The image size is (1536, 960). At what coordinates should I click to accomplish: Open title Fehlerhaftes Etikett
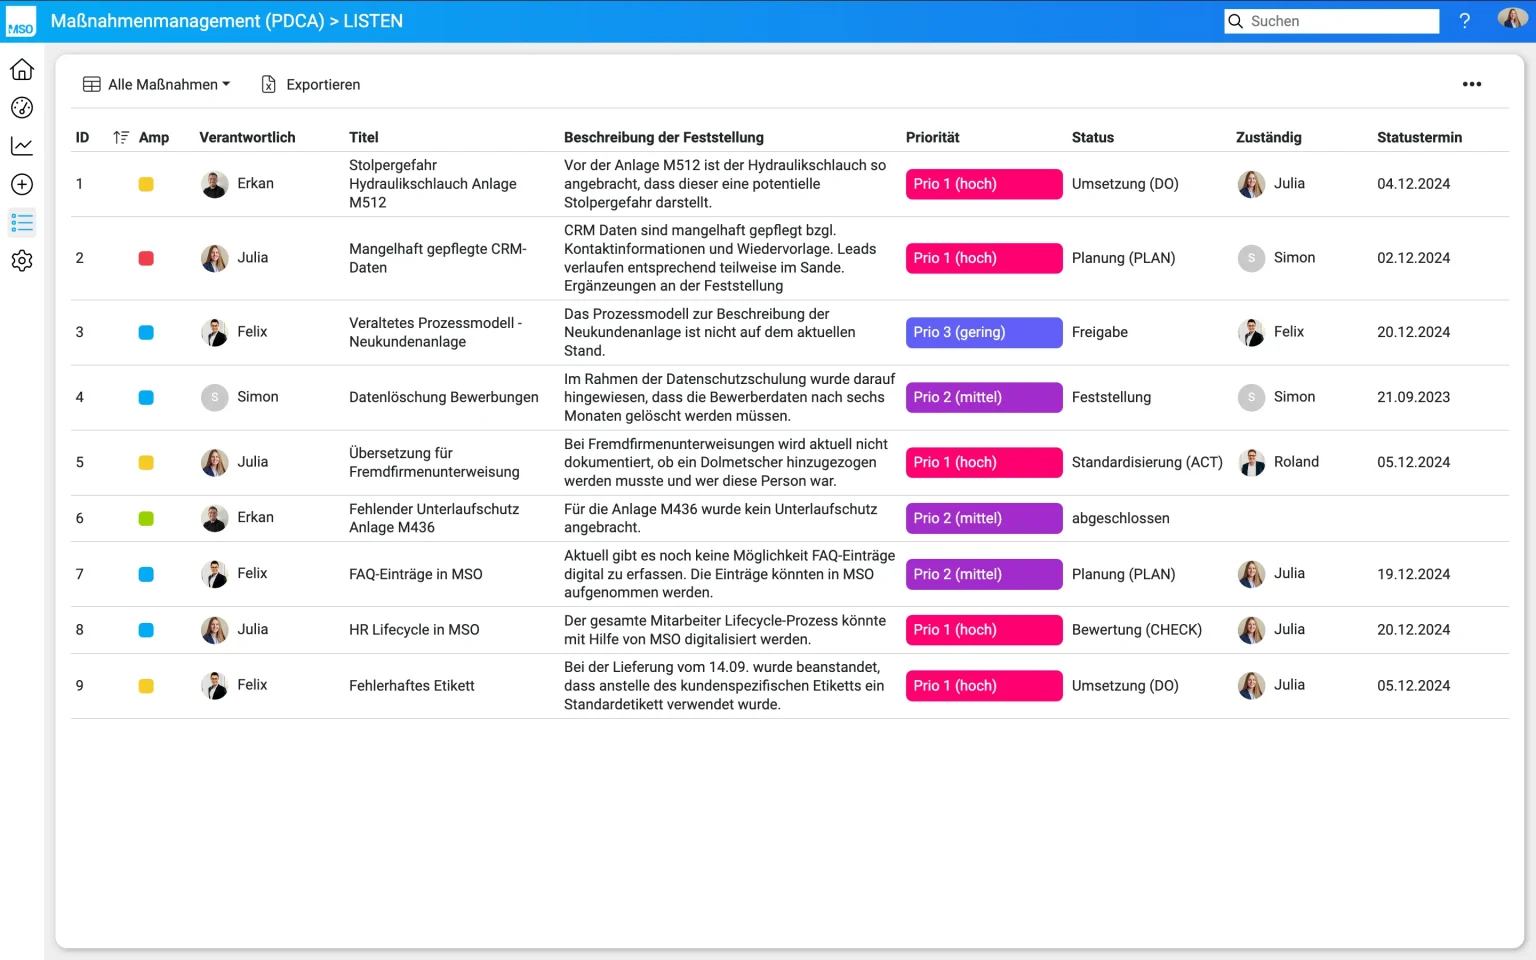[412, 685]
